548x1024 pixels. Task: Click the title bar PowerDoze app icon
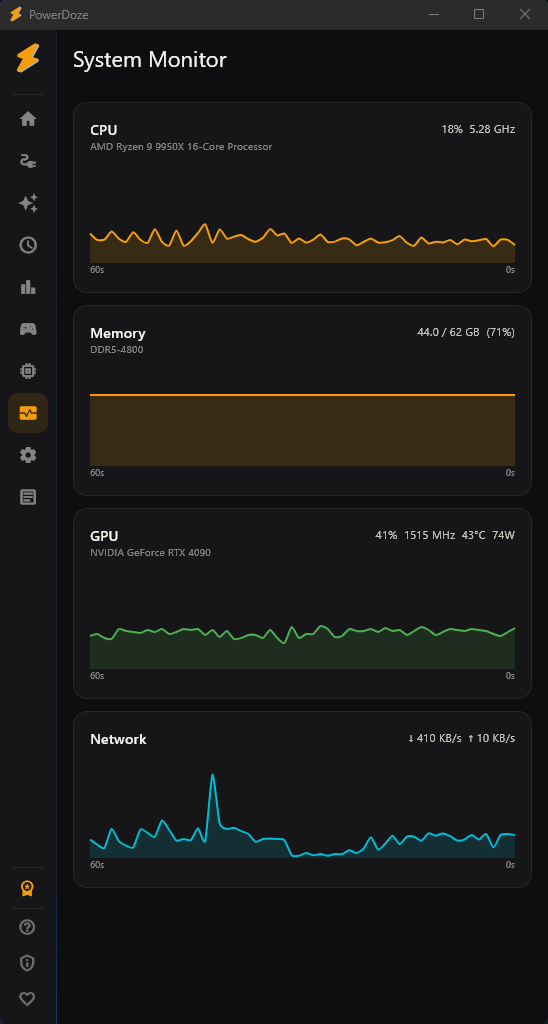point(16,14)
